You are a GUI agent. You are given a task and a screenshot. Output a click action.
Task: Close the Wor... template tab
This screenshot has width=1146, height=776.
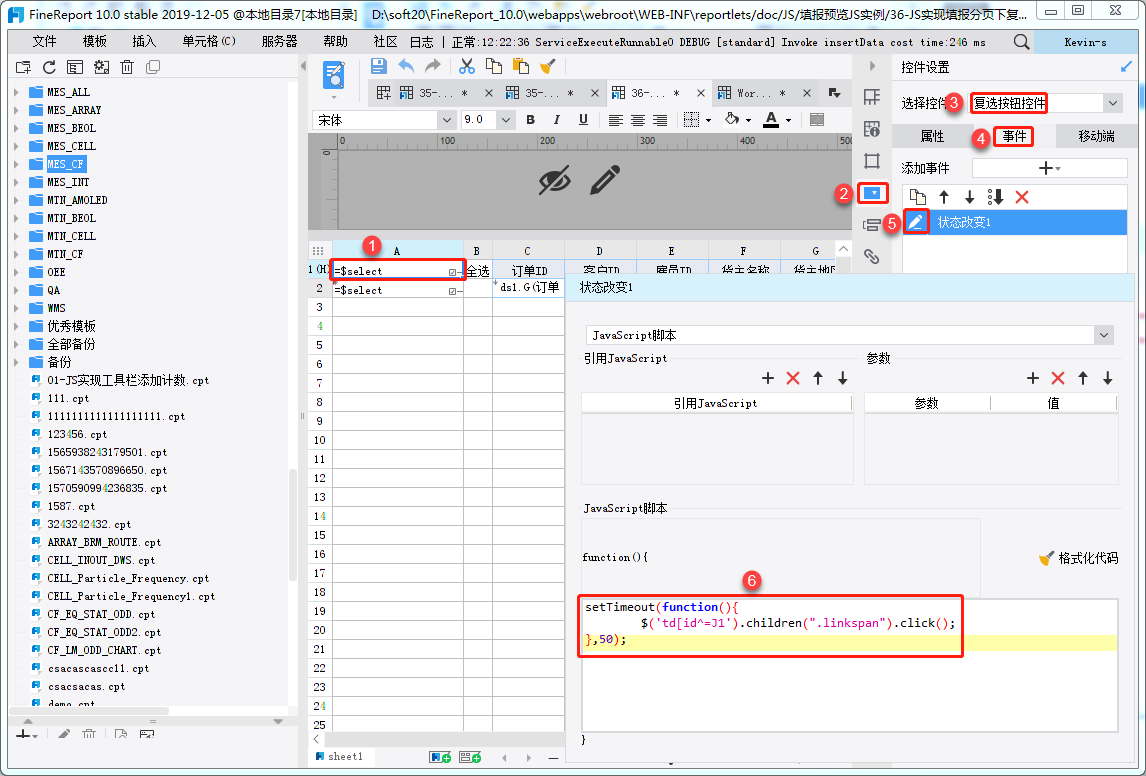tap(806, 93)
